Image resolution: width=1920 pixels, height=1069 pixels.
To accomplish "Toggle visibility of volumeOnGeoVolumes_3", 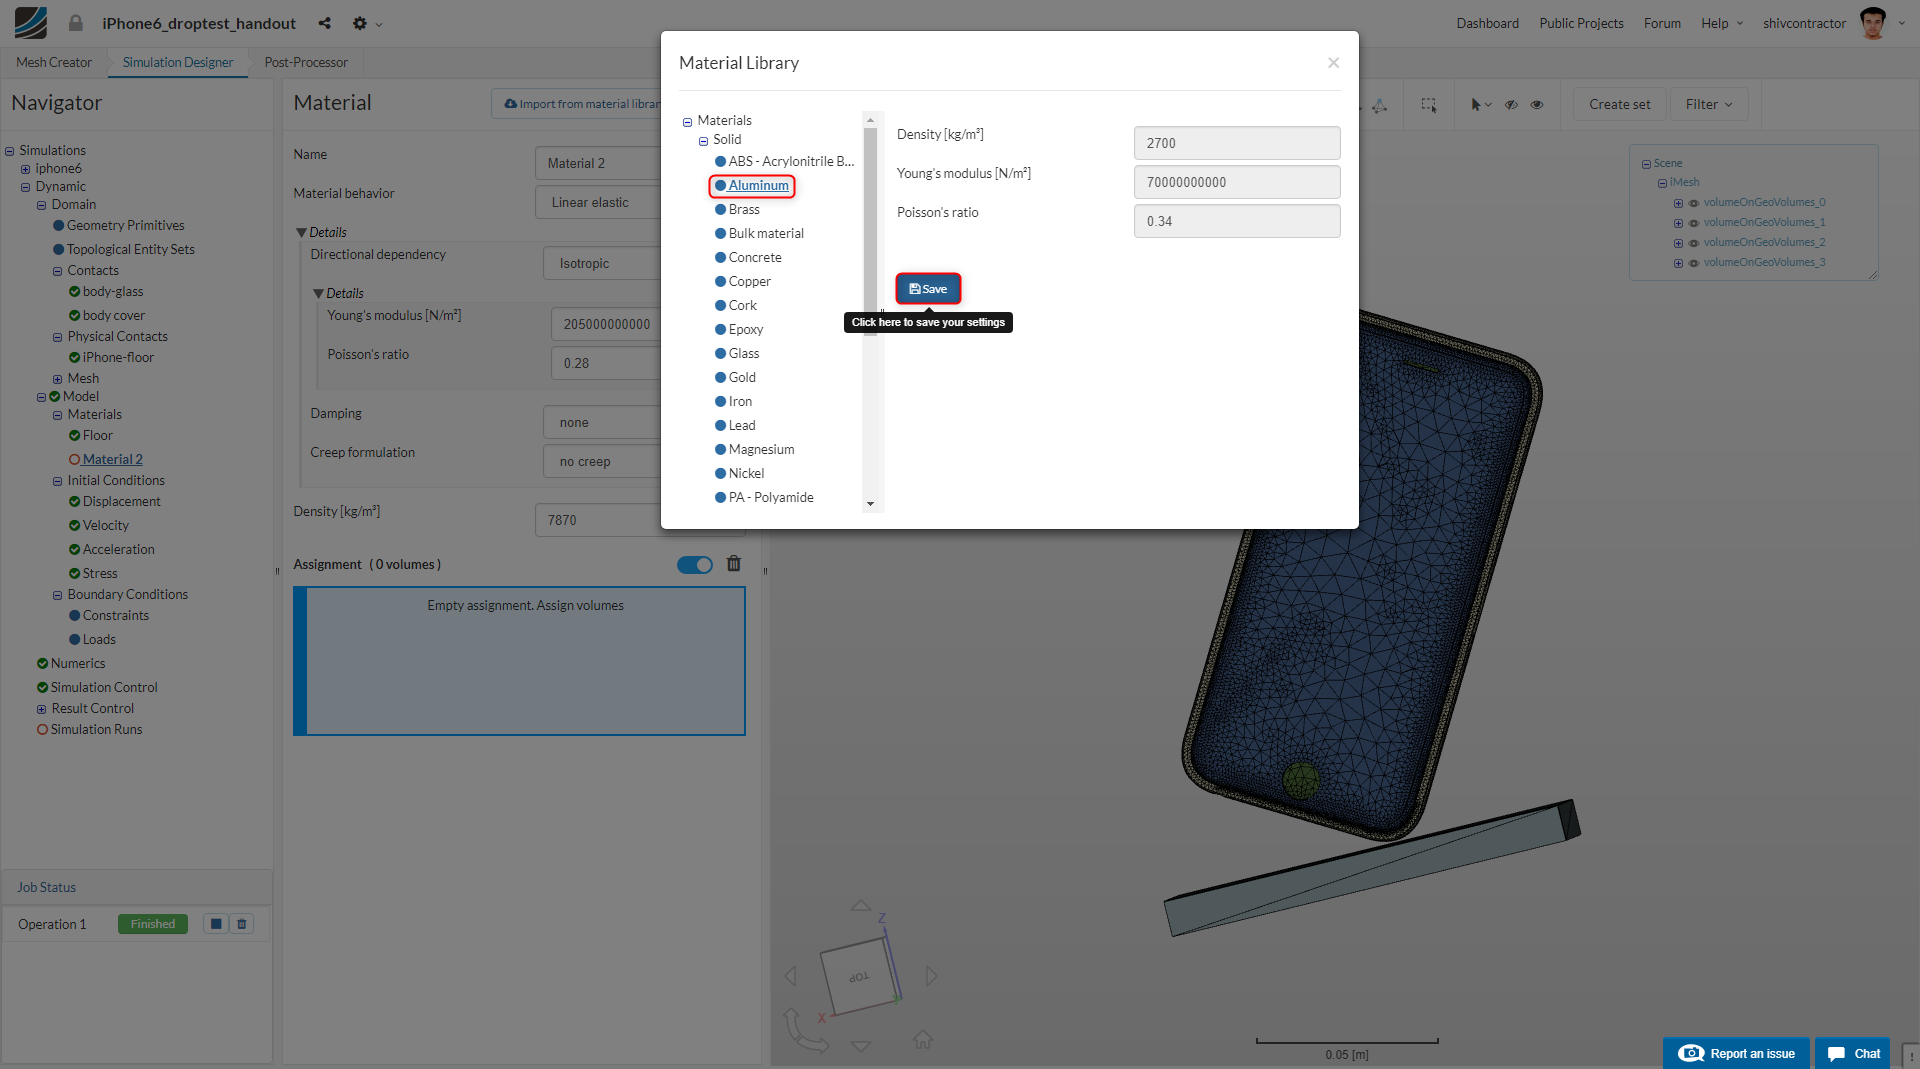I will pyautogui.click(x=1693, y=263).
